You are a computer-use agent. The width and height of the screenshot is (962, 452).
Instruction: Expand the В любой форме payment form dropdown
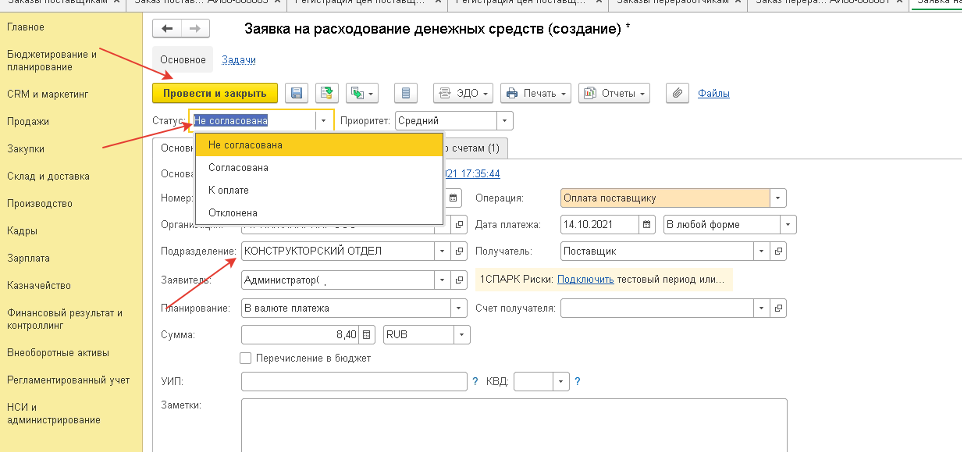pos(788,224)
